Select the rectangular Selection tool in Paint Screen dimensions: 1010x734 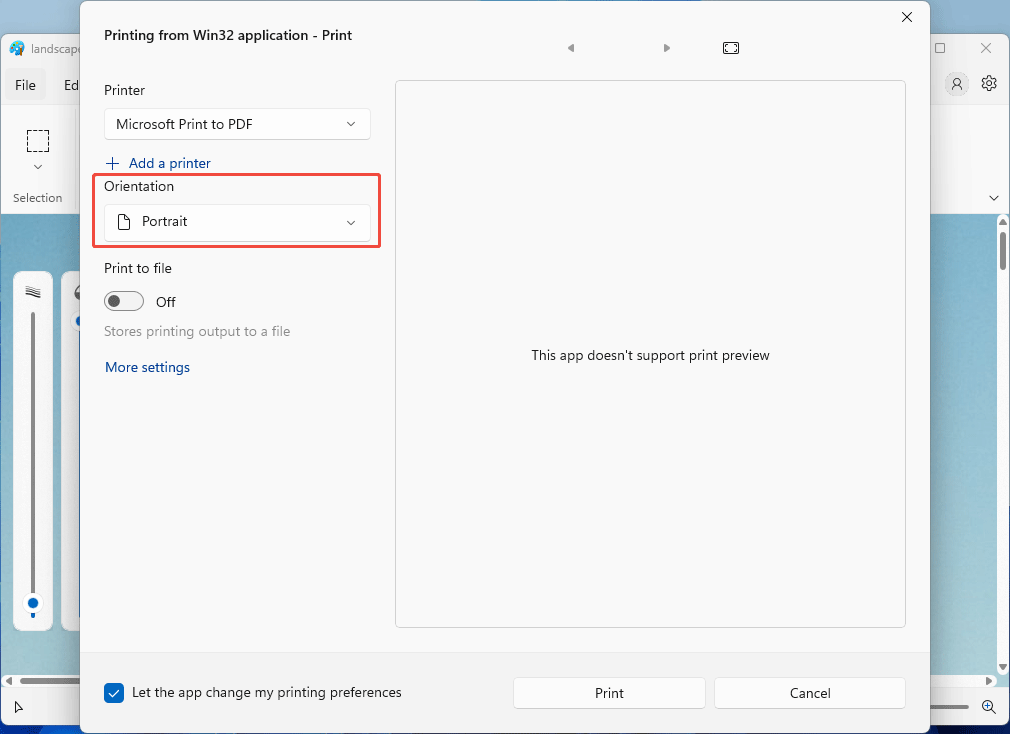tap(37, 141)
